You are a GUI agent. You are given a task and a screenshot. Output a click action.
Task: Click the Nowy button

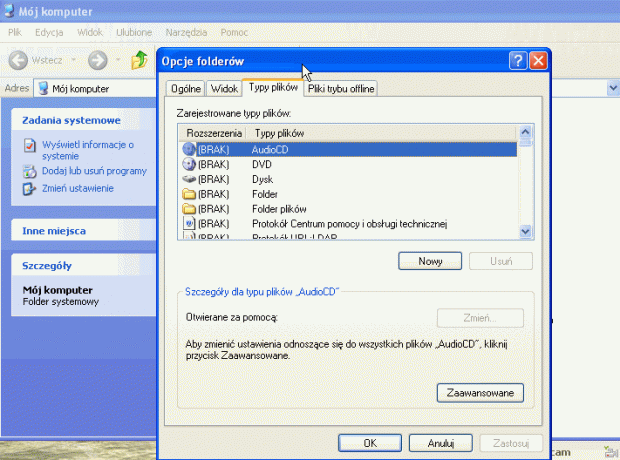click(x=431, y=261)
